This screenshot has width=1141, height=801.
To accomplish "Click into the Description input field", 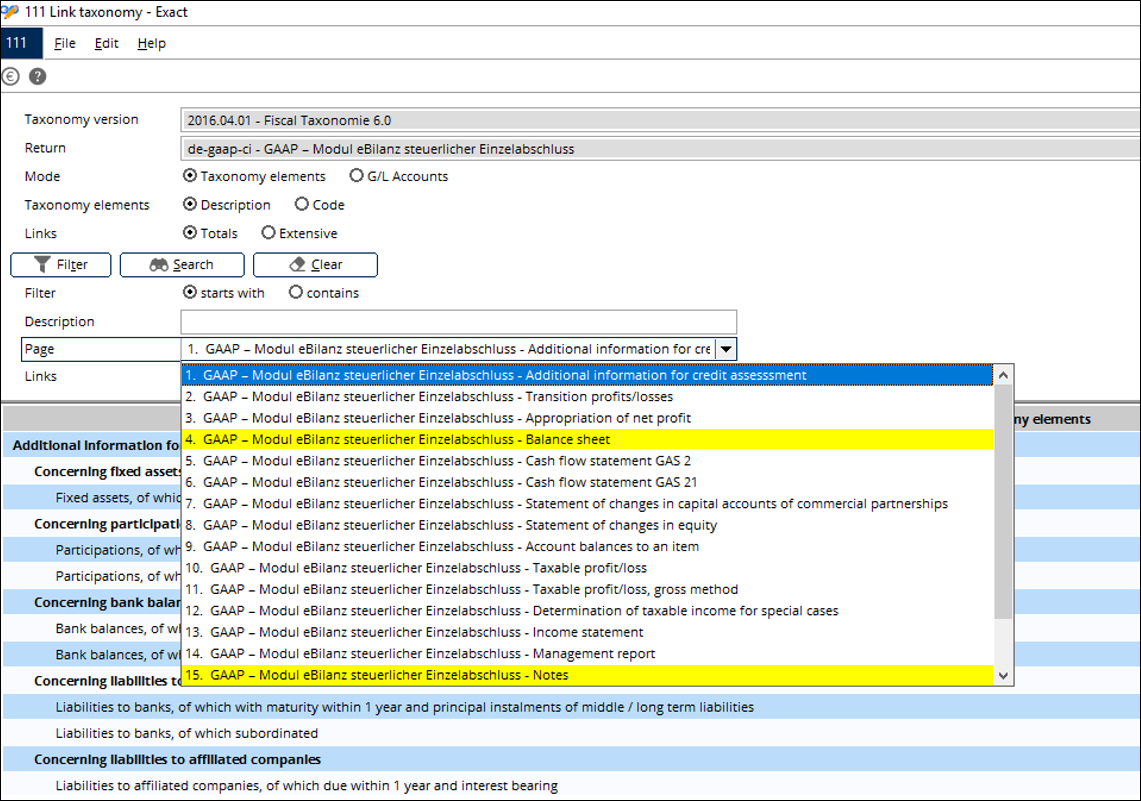I will click(x=458, y=322).
